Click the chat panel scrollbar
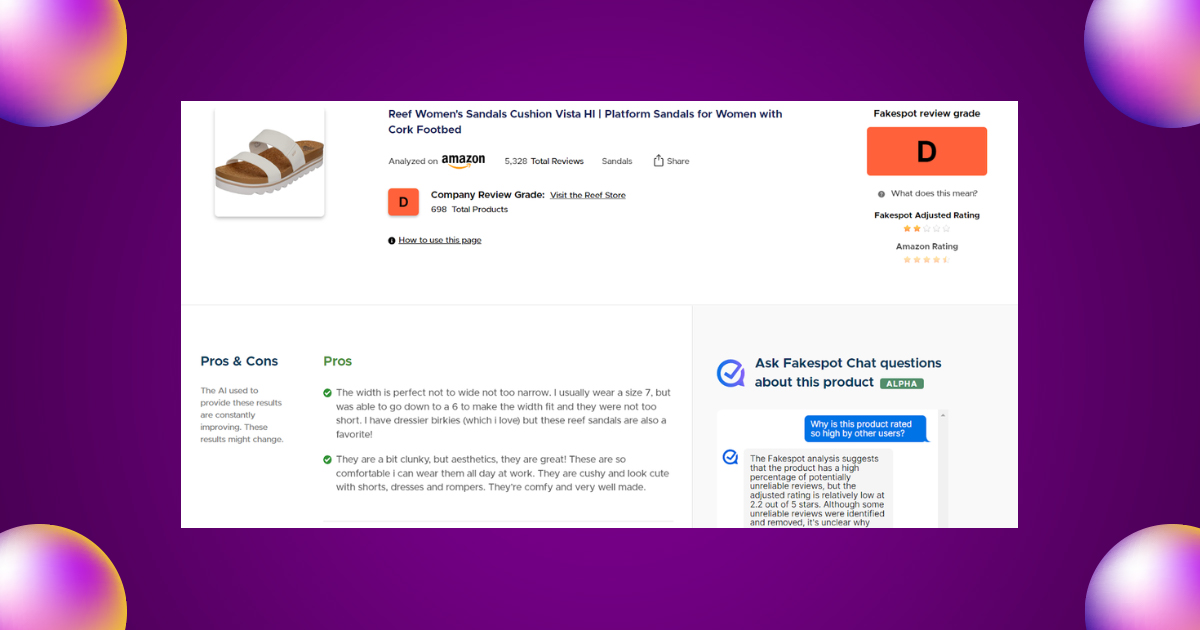Screen dimensions: 1200x630 943,470
